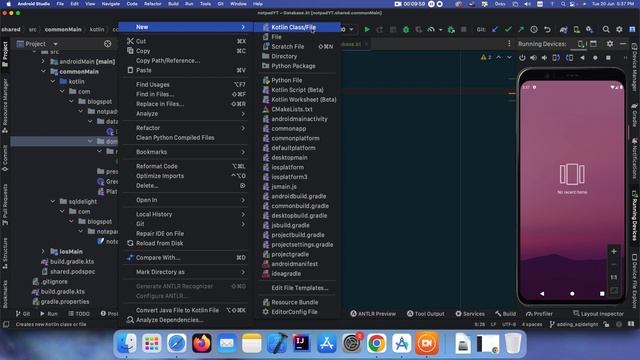Open Running Devices settings gear
Screen dimensions: 640x360
coord(610,44)
